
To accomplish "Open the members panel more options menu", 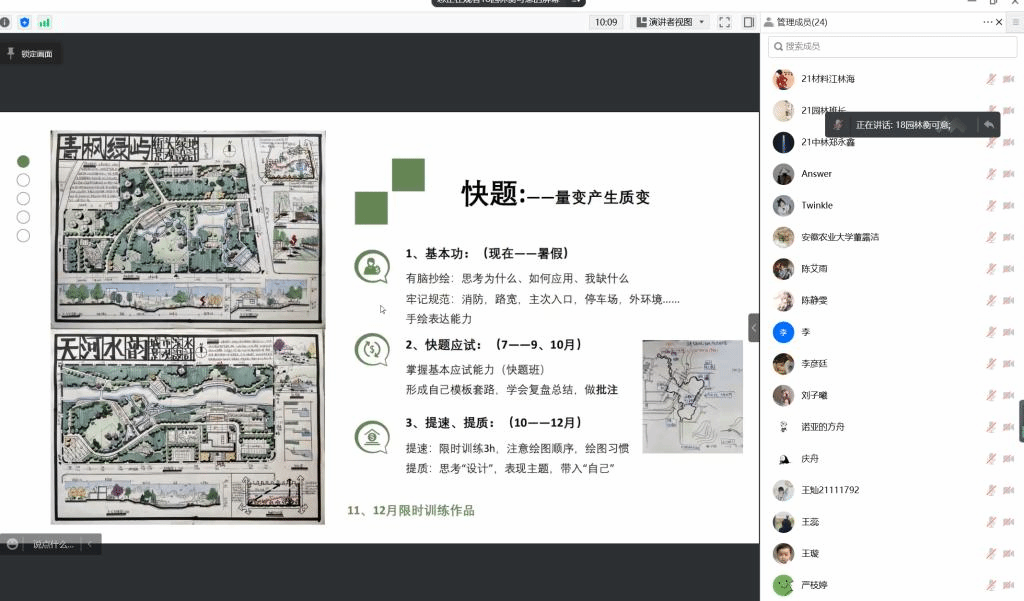I will pyautogui.click(x=989, y=22).
